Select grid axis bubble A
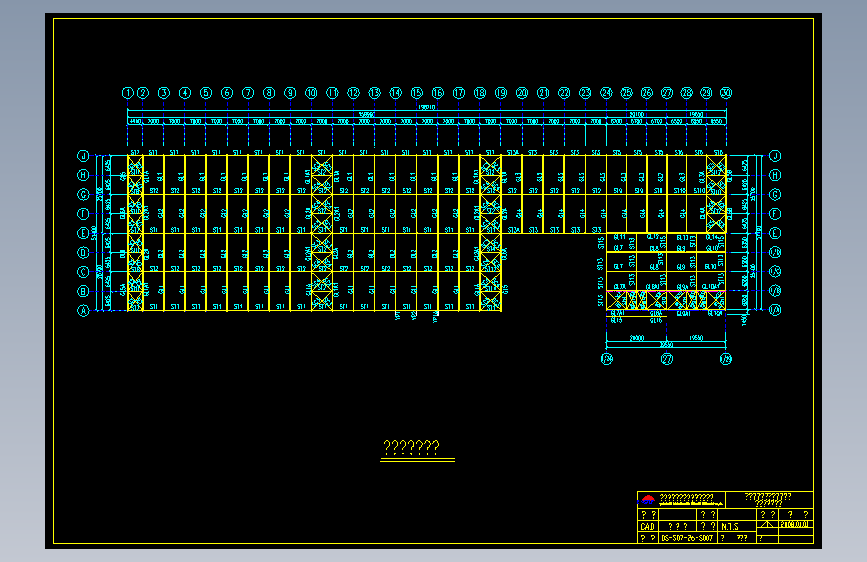The image size is (867, 562). tap(83, 311)
